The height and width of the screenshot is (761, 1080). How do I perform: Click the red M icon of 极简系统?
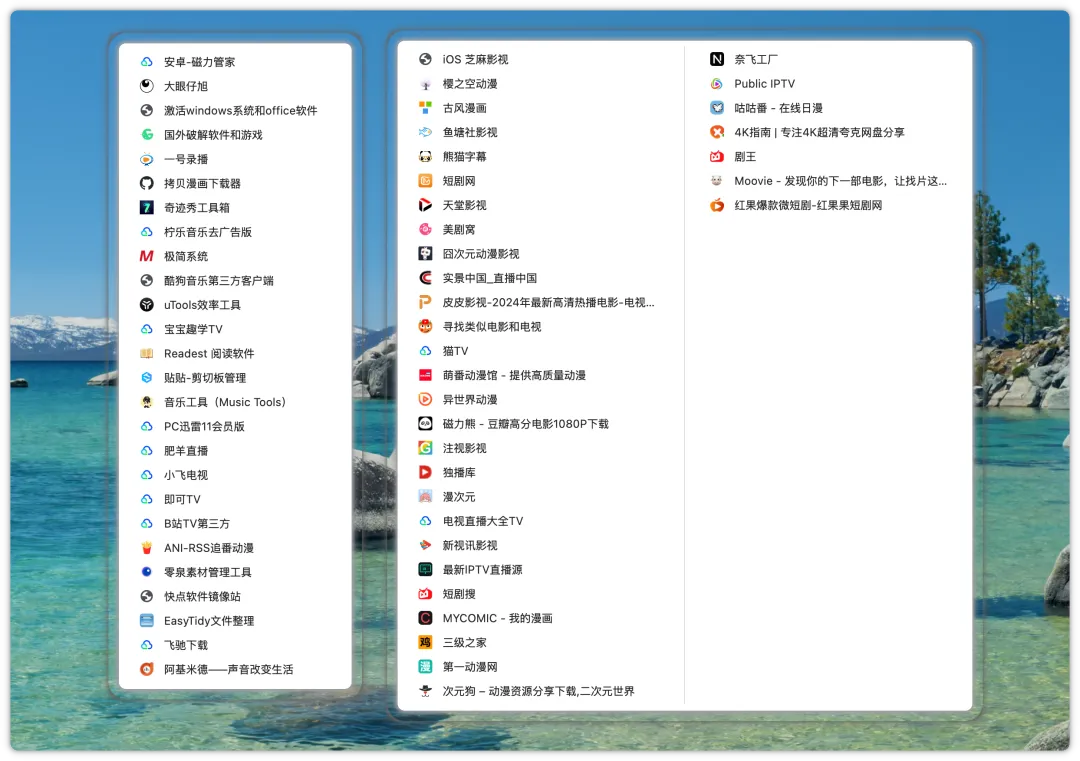[x=147, y=256]
